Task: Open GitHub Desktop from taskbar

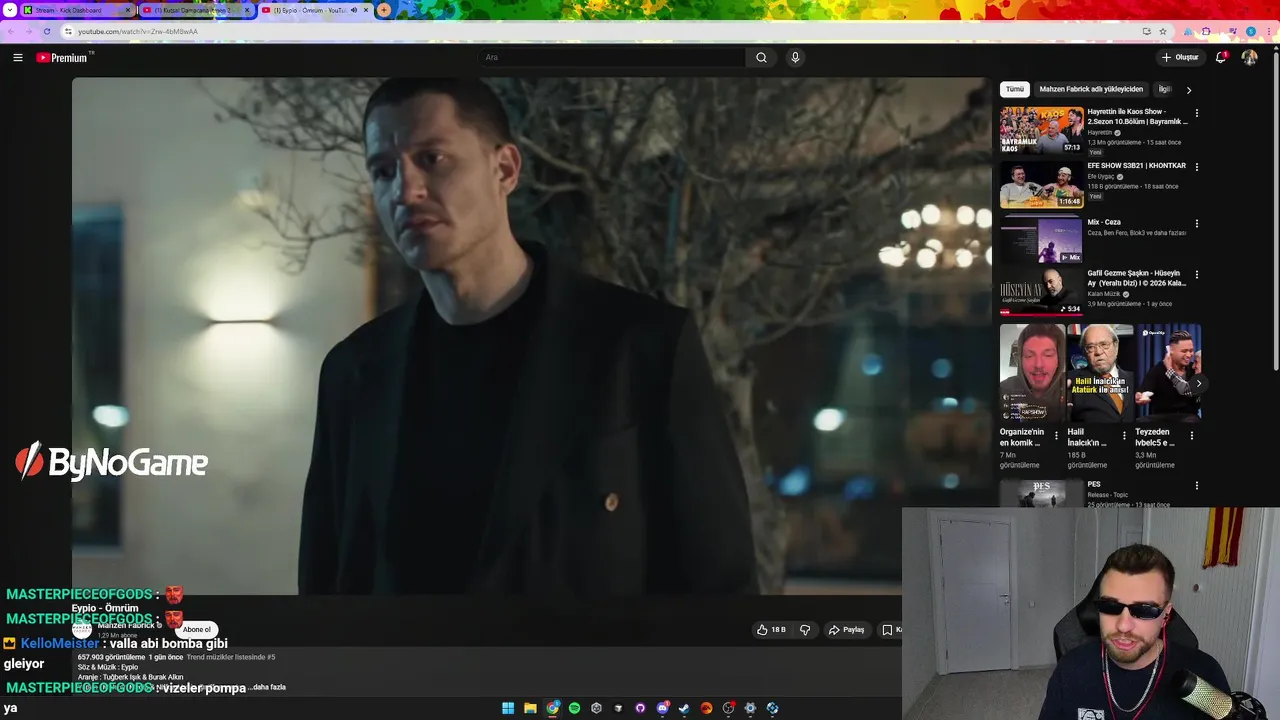Action: 640,708
